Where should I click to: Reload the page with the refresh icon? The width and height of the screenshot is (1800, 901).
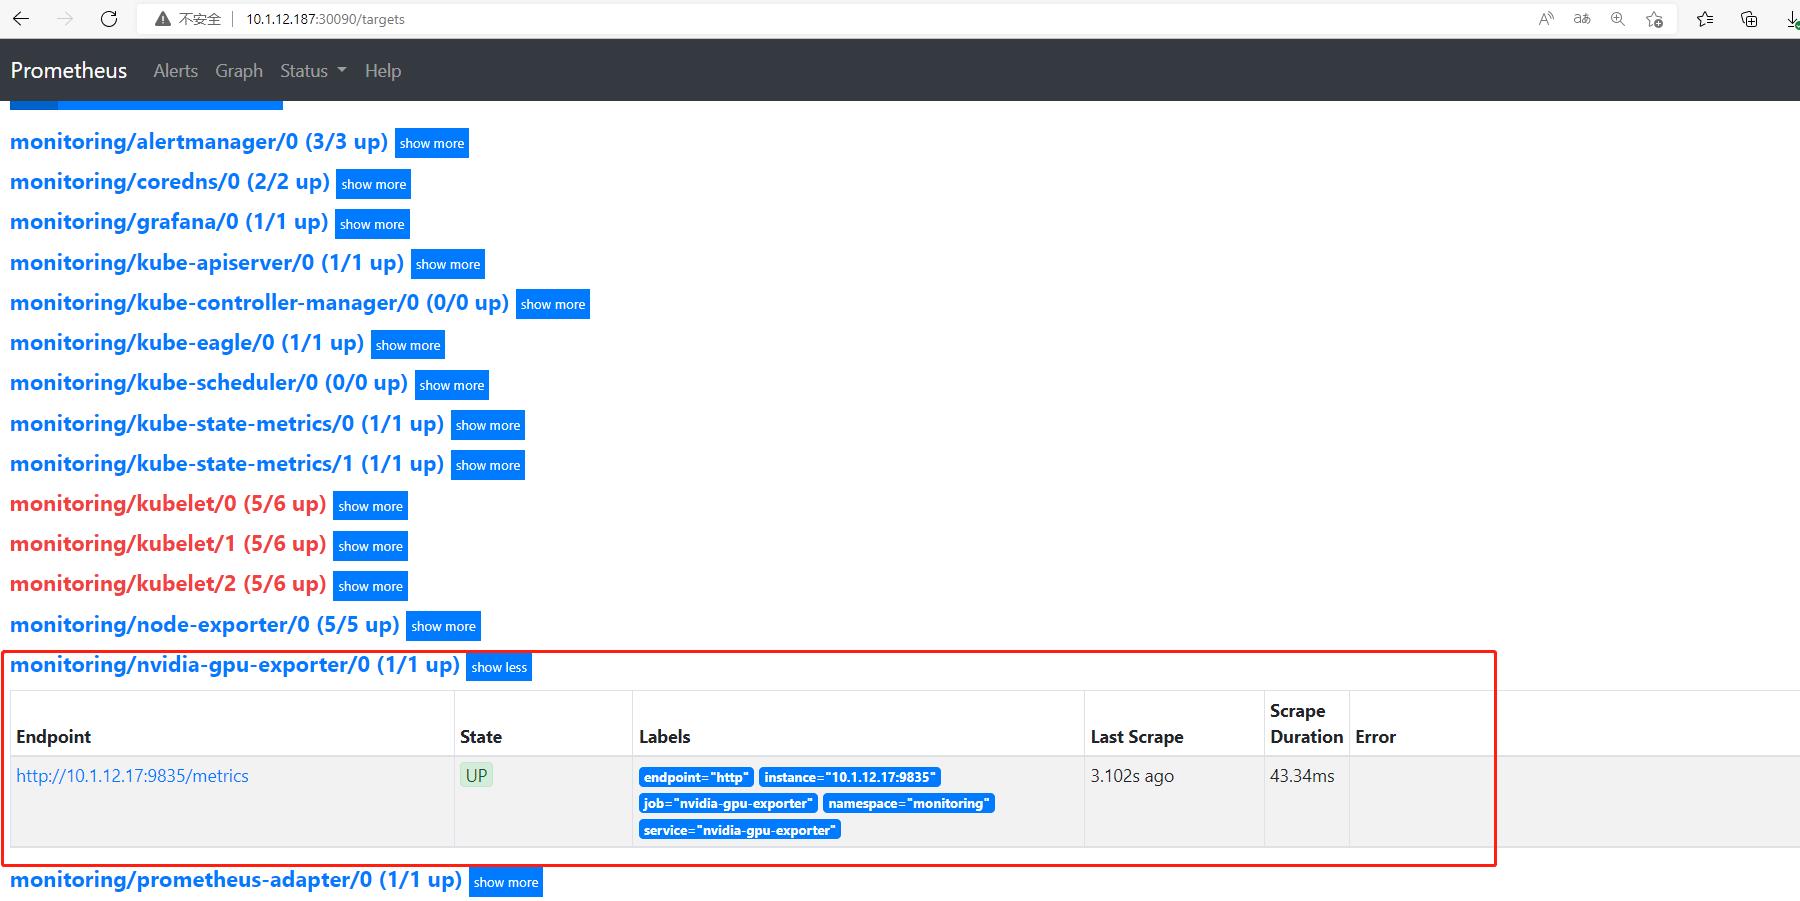pyautogui.click(x=110, y=19)
